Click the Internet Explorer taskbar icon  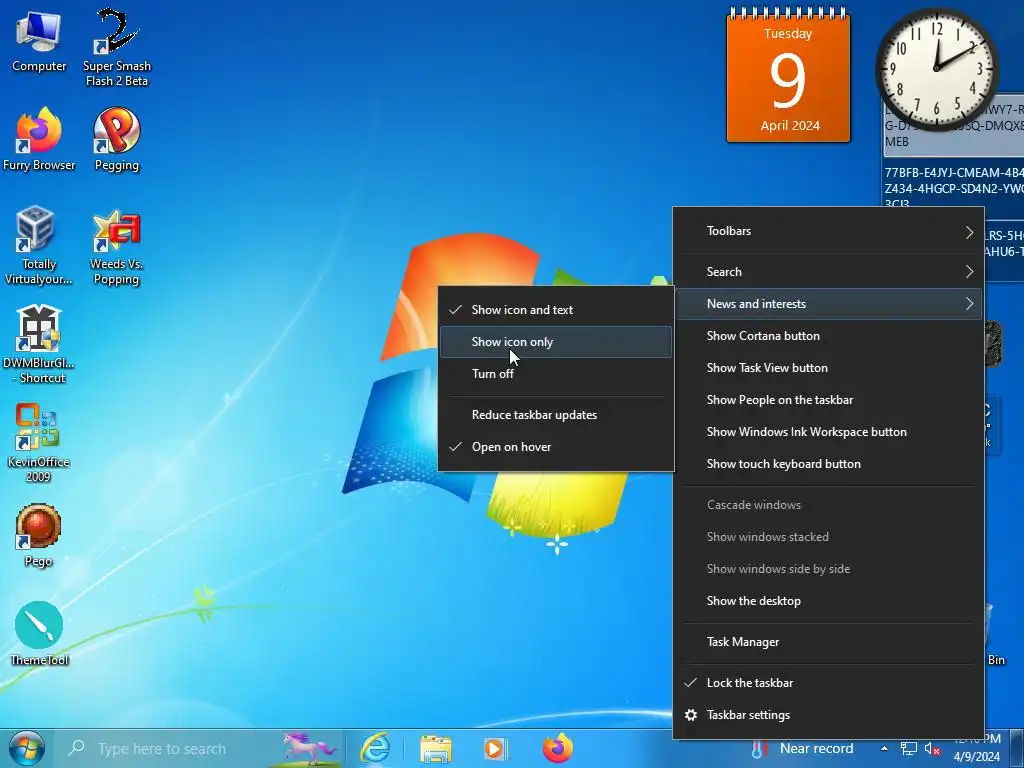tap(375, 748)
